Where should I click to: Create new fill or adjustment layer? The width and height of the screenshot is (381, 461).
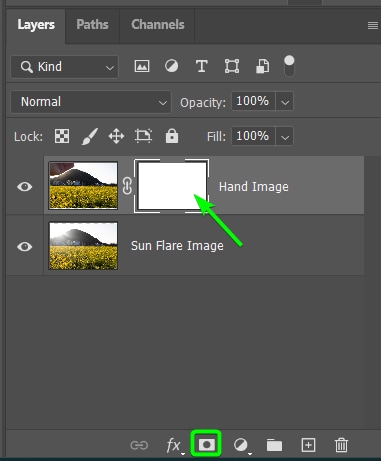(x=241, y=445)
